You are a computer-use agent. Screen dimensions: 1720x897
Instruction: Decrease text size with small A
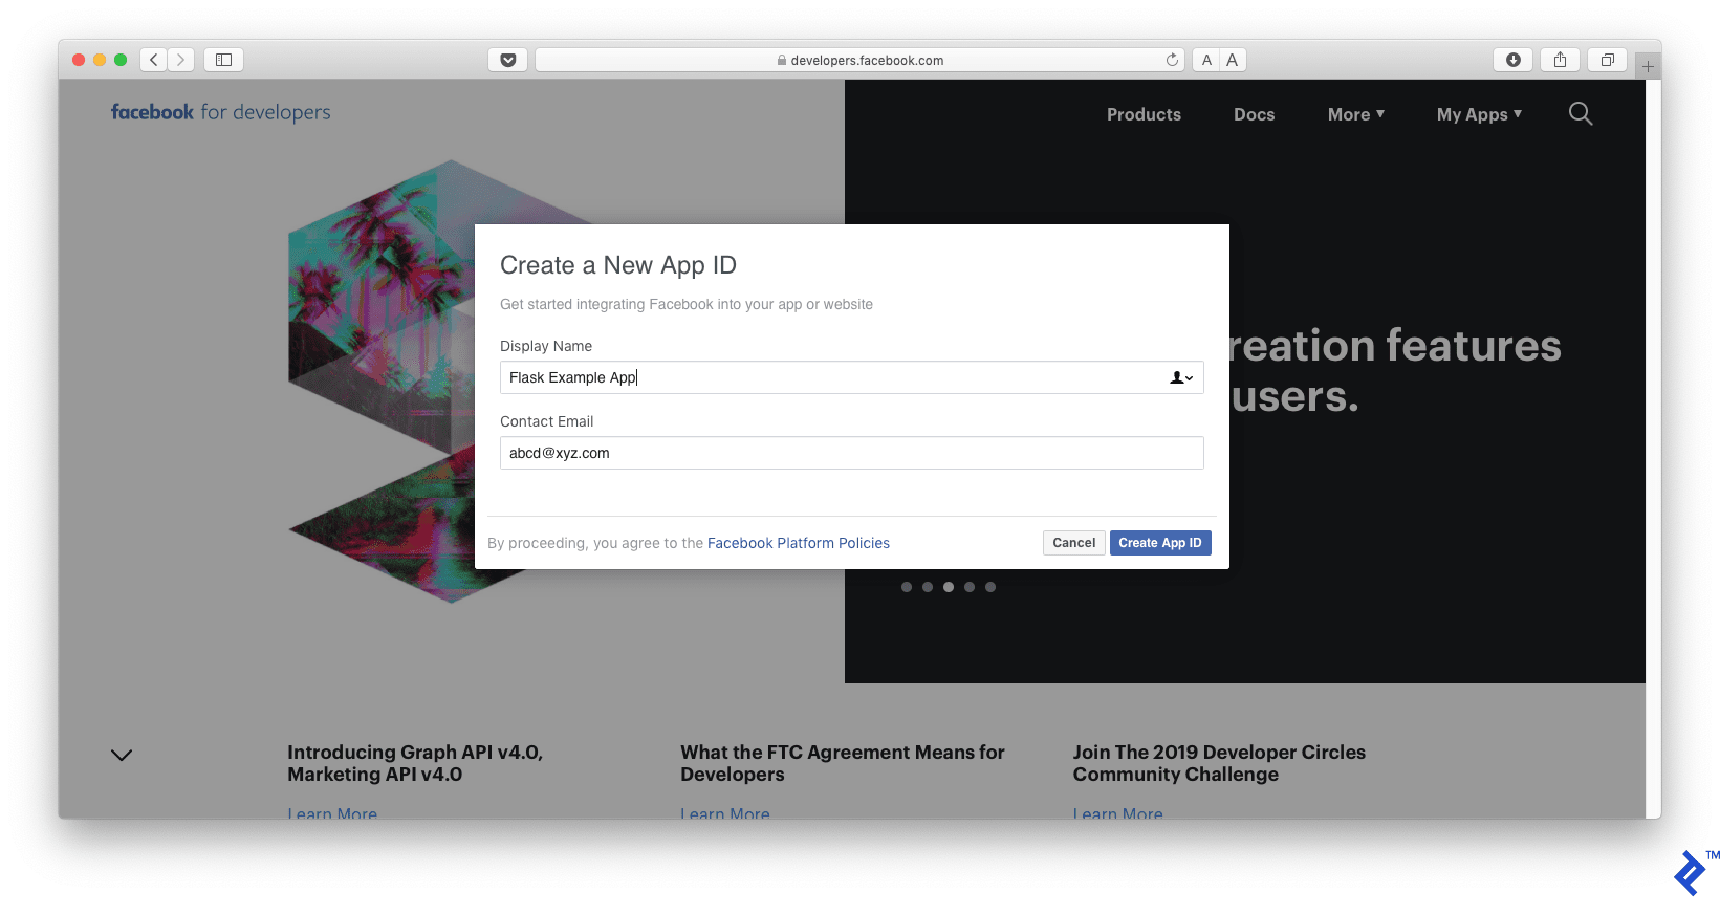[1206, 60]
